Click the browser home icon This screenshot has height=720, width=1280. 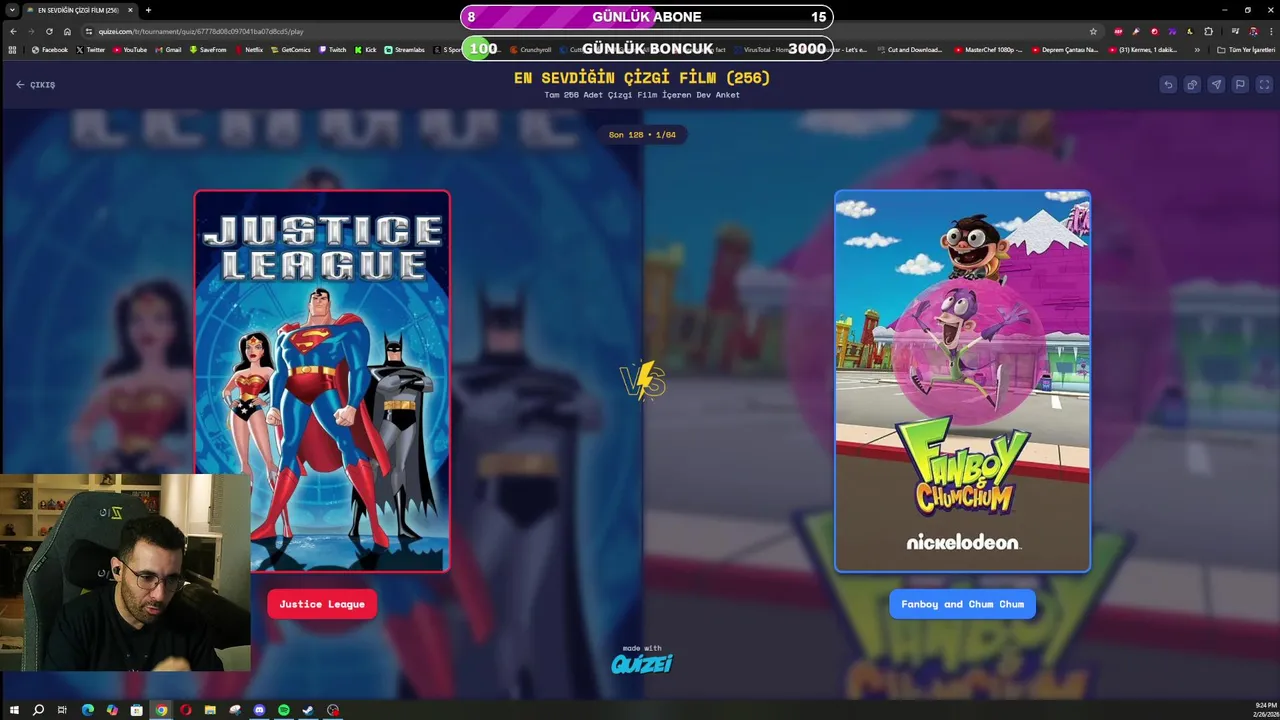[x=67, y=31]
